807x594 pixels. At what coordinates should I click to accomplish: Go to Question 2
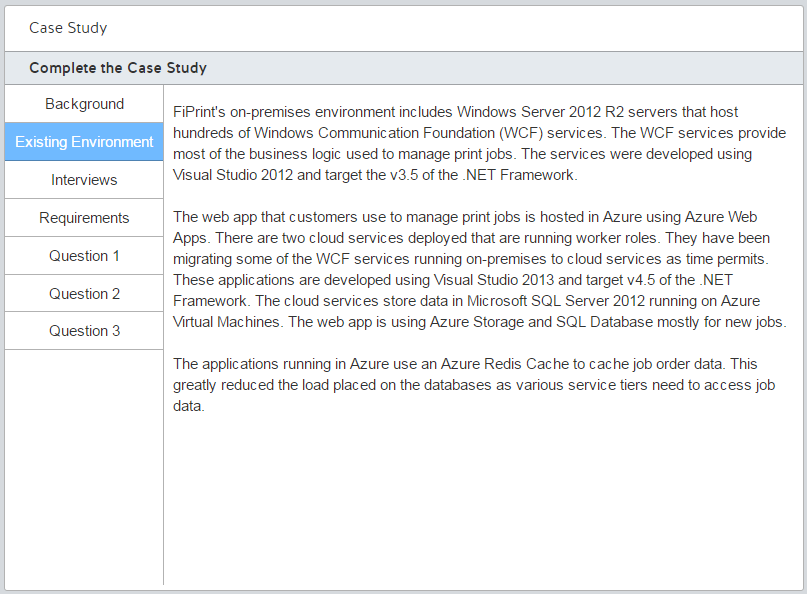pyautogui.click(x=84, y=293)
